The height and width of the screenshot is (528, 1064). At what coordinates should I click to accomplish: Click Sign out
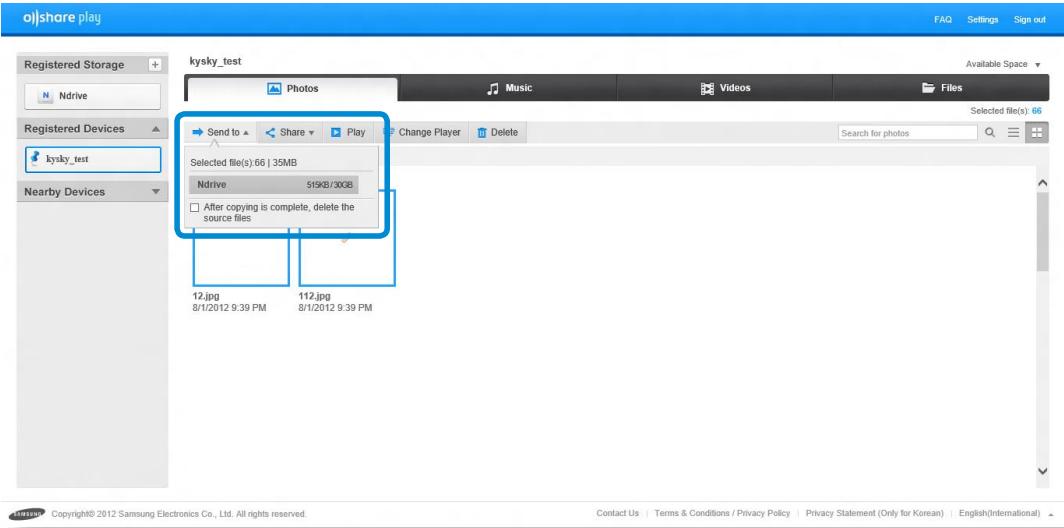pyautogui.click(x=1029, y=20)
